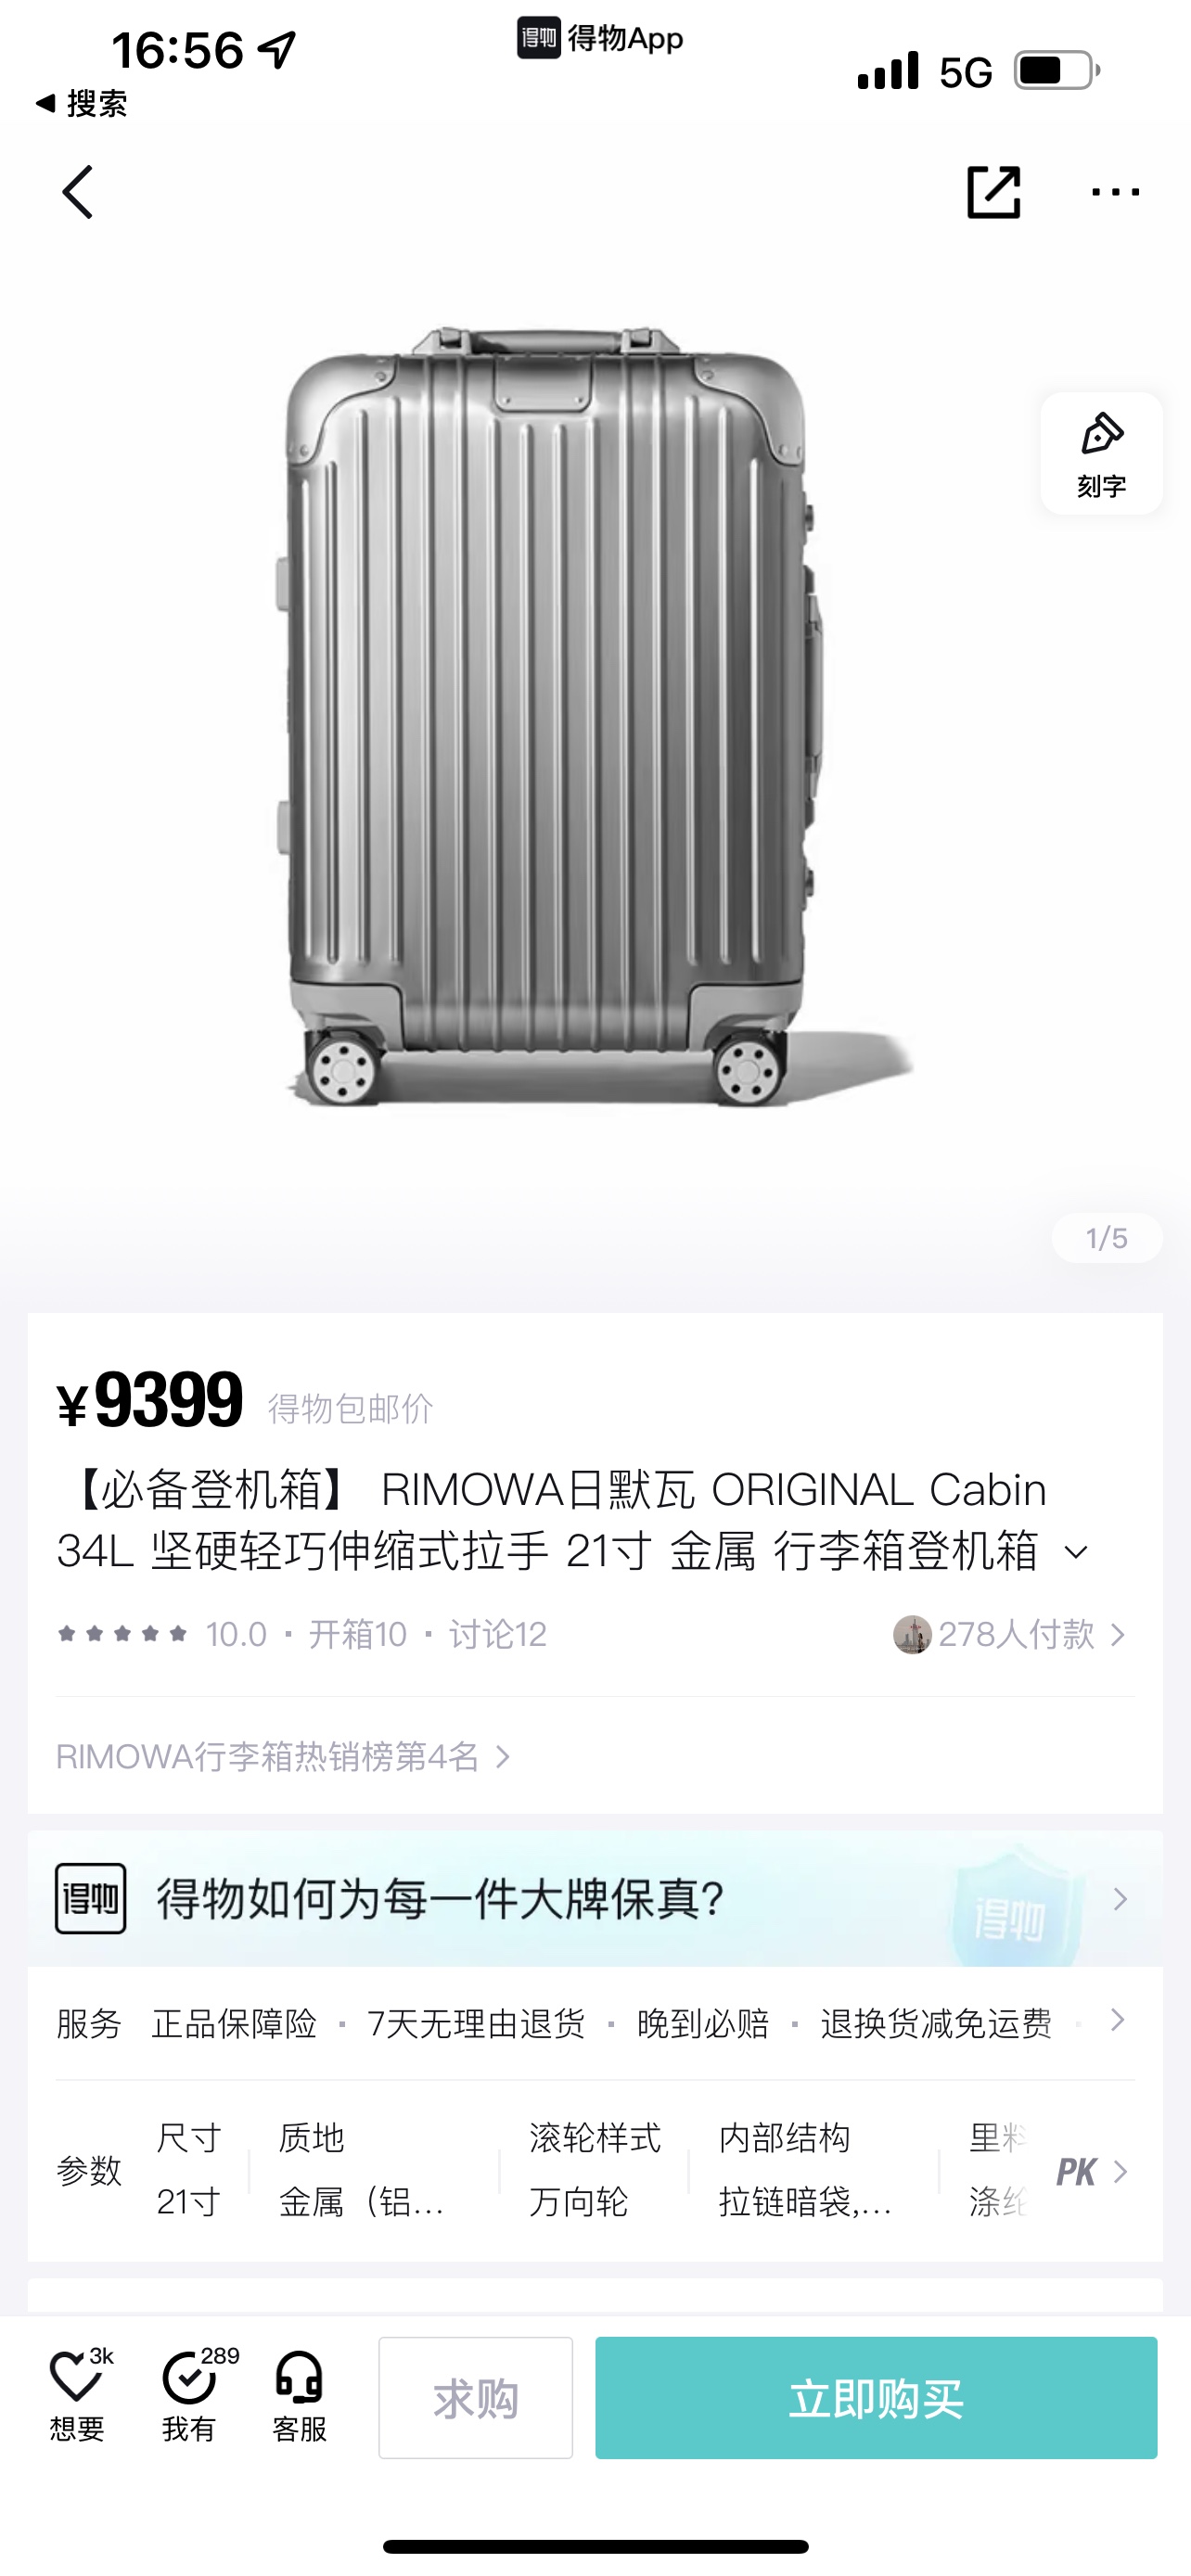Expand the product title chevron
Viewport: 1191px width, 2576px height.
(x=1076, y=1552)
